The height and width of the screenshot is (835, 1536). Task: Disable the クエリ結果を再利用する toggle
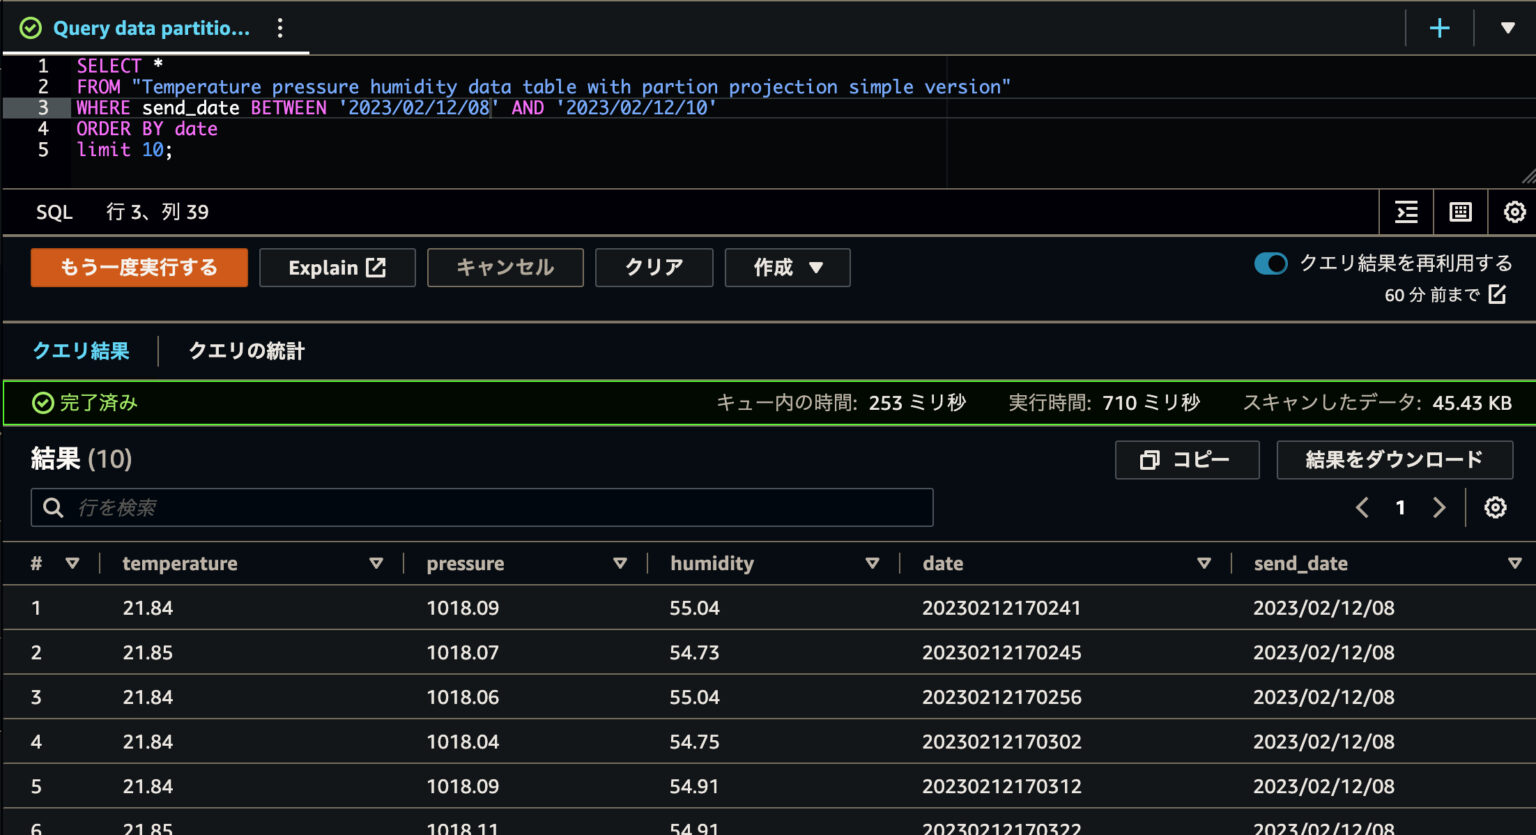pyautogui.click(x=1270, y=263)
